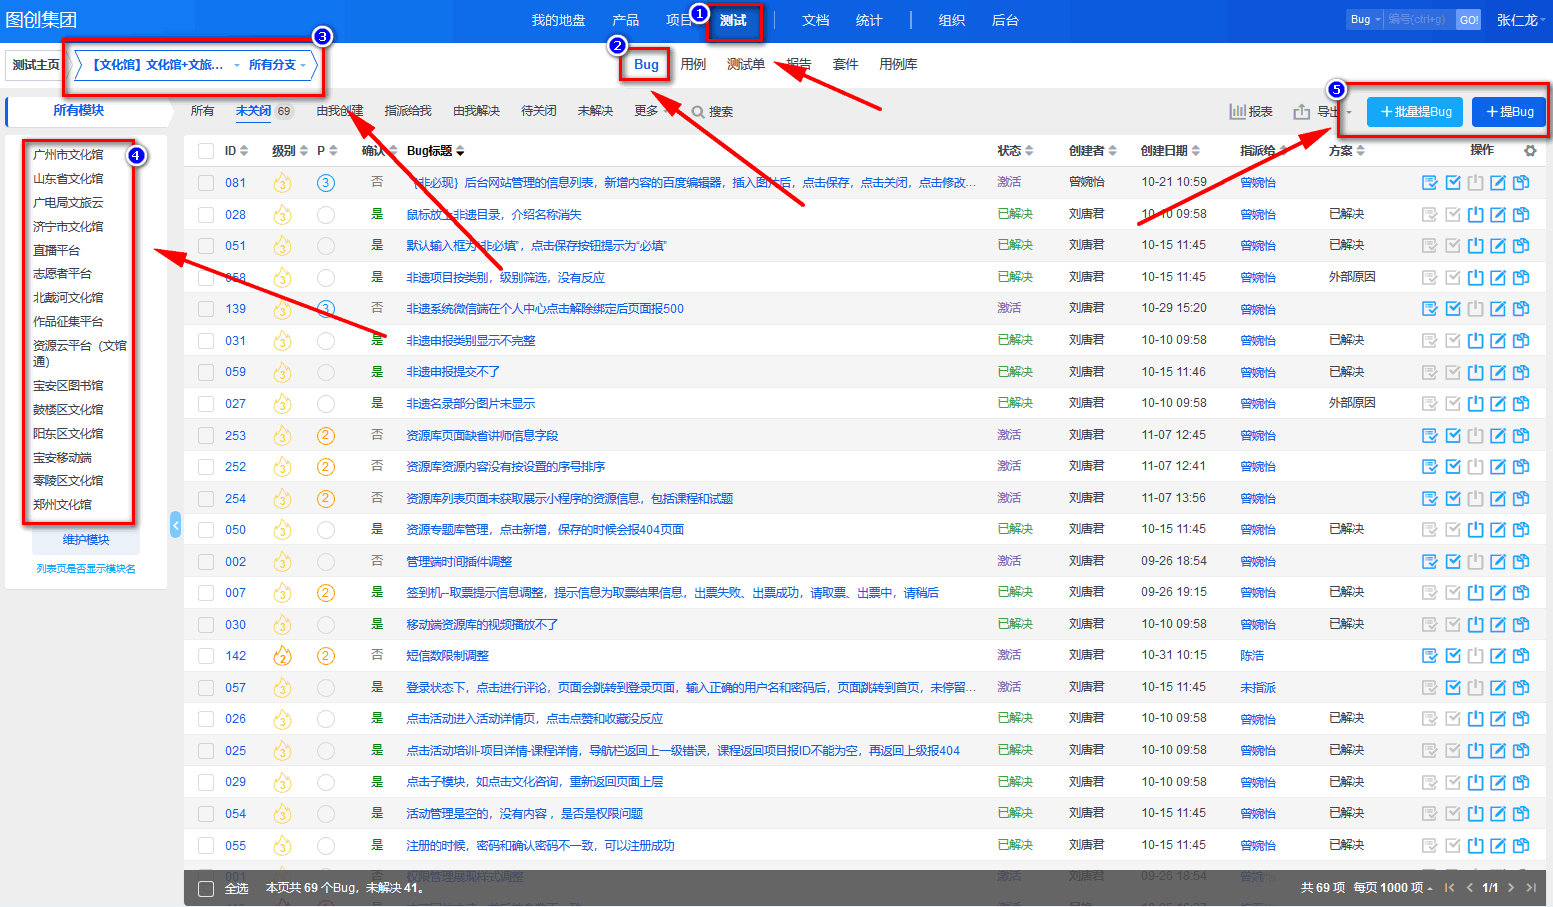This screenshot has width=1553, height=907.
Task: Filter by 指派给我
Action: tap(408, 111)
